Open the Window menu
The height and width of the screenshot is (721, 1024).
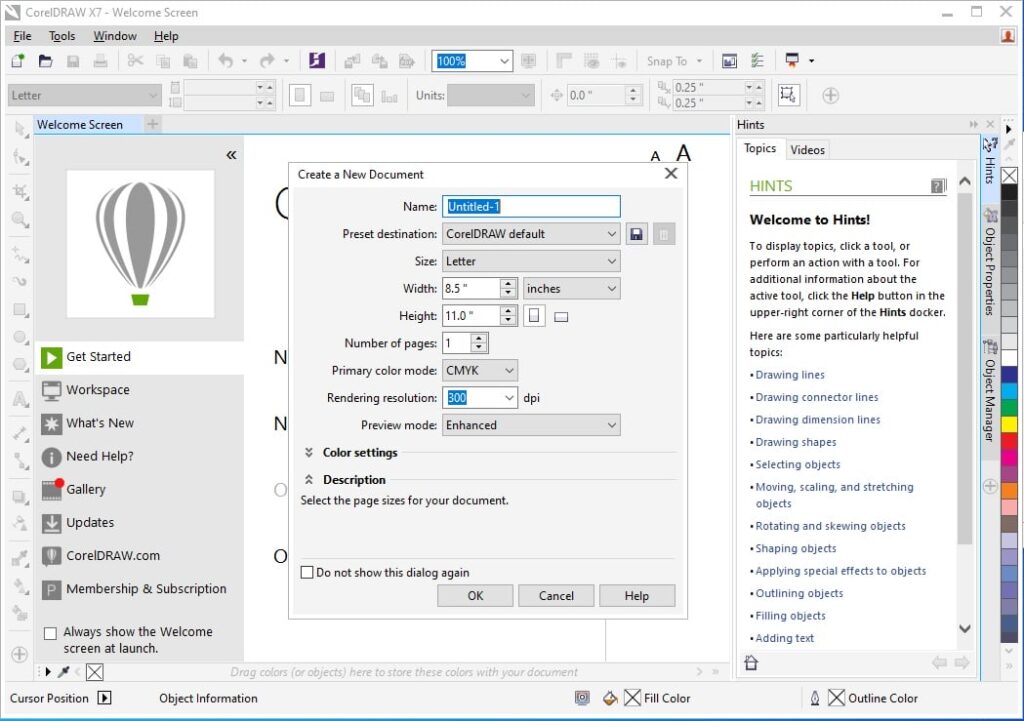tap(115, 36)
